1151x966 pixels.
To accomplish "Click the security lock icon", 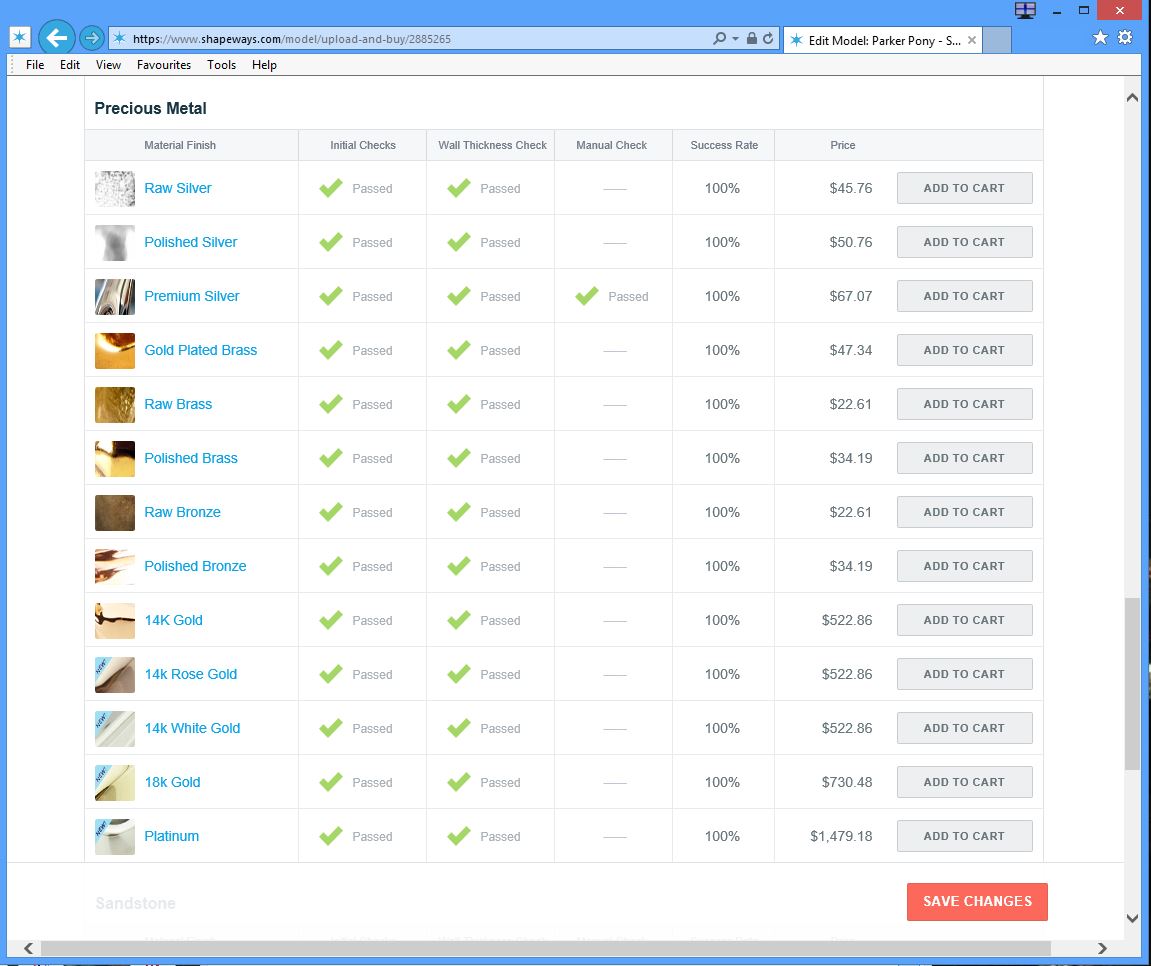I will pyautogui.click(x=752, y=38).
